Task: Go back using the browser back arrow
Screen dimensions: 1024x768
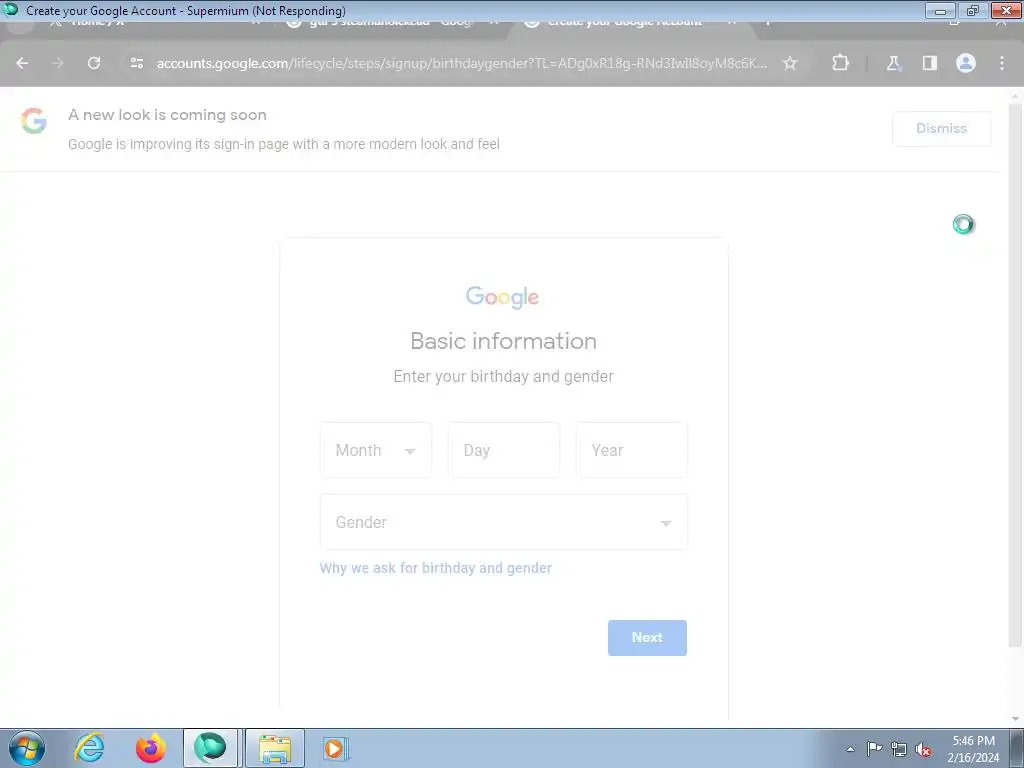Action: (22, 63)
